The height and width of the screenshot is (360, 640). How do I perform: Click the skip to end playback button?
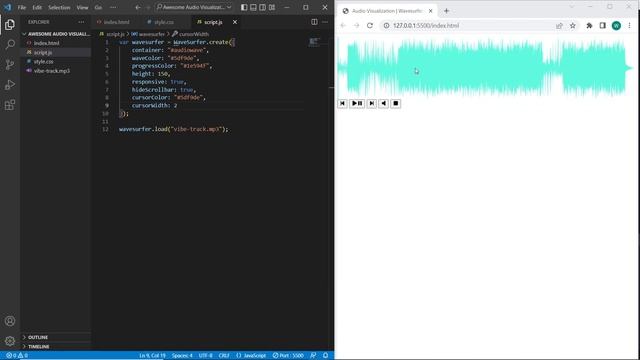click(371, 104)
